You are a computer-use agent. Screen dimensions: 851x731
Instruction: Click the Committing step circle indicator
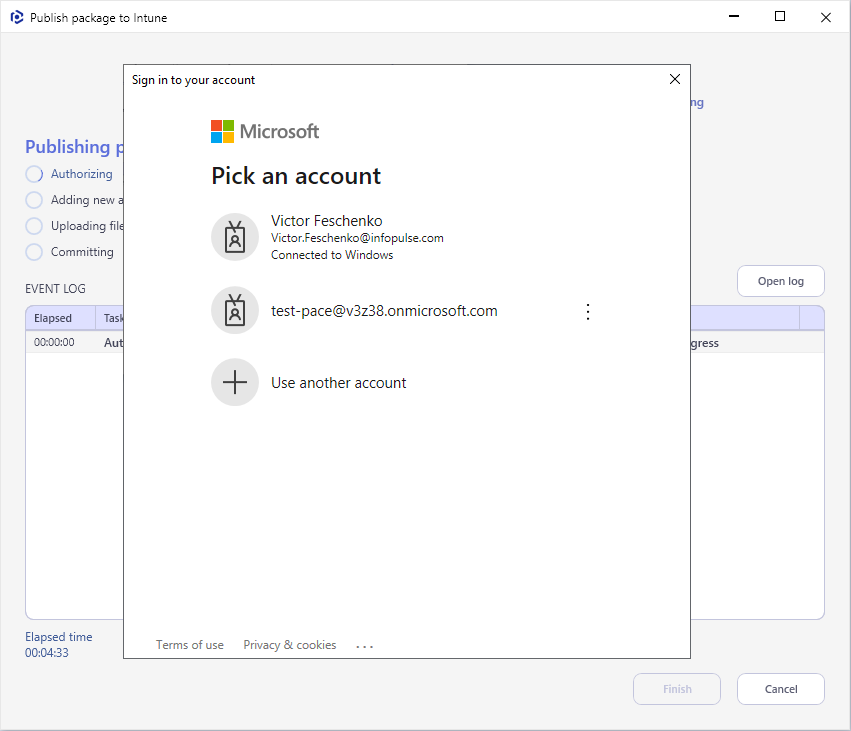click(34, 252)
